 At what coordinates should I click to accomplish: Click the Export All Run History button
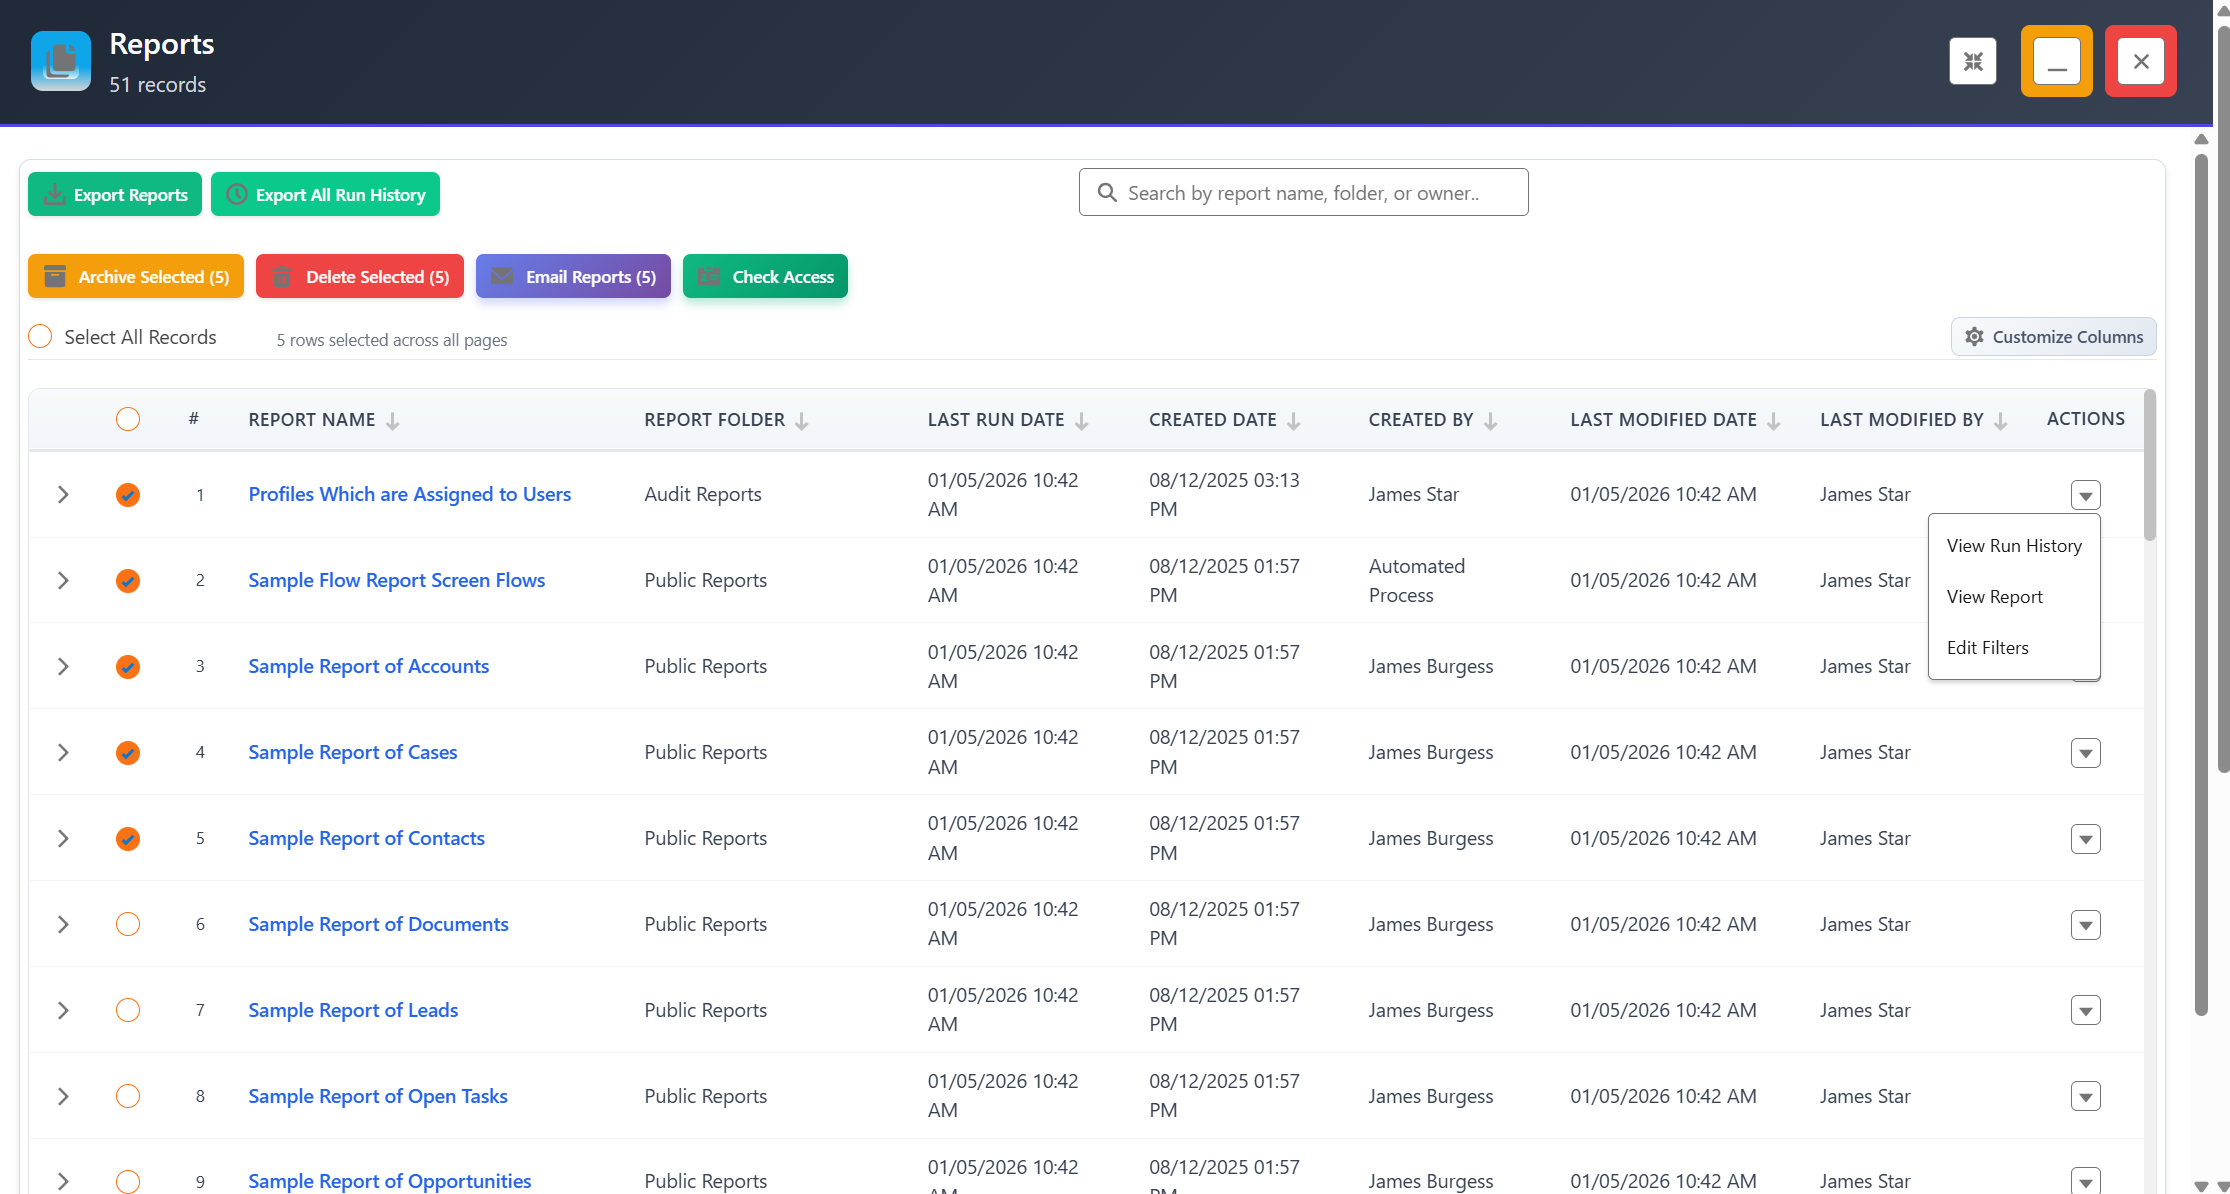(x=325, y=194)
